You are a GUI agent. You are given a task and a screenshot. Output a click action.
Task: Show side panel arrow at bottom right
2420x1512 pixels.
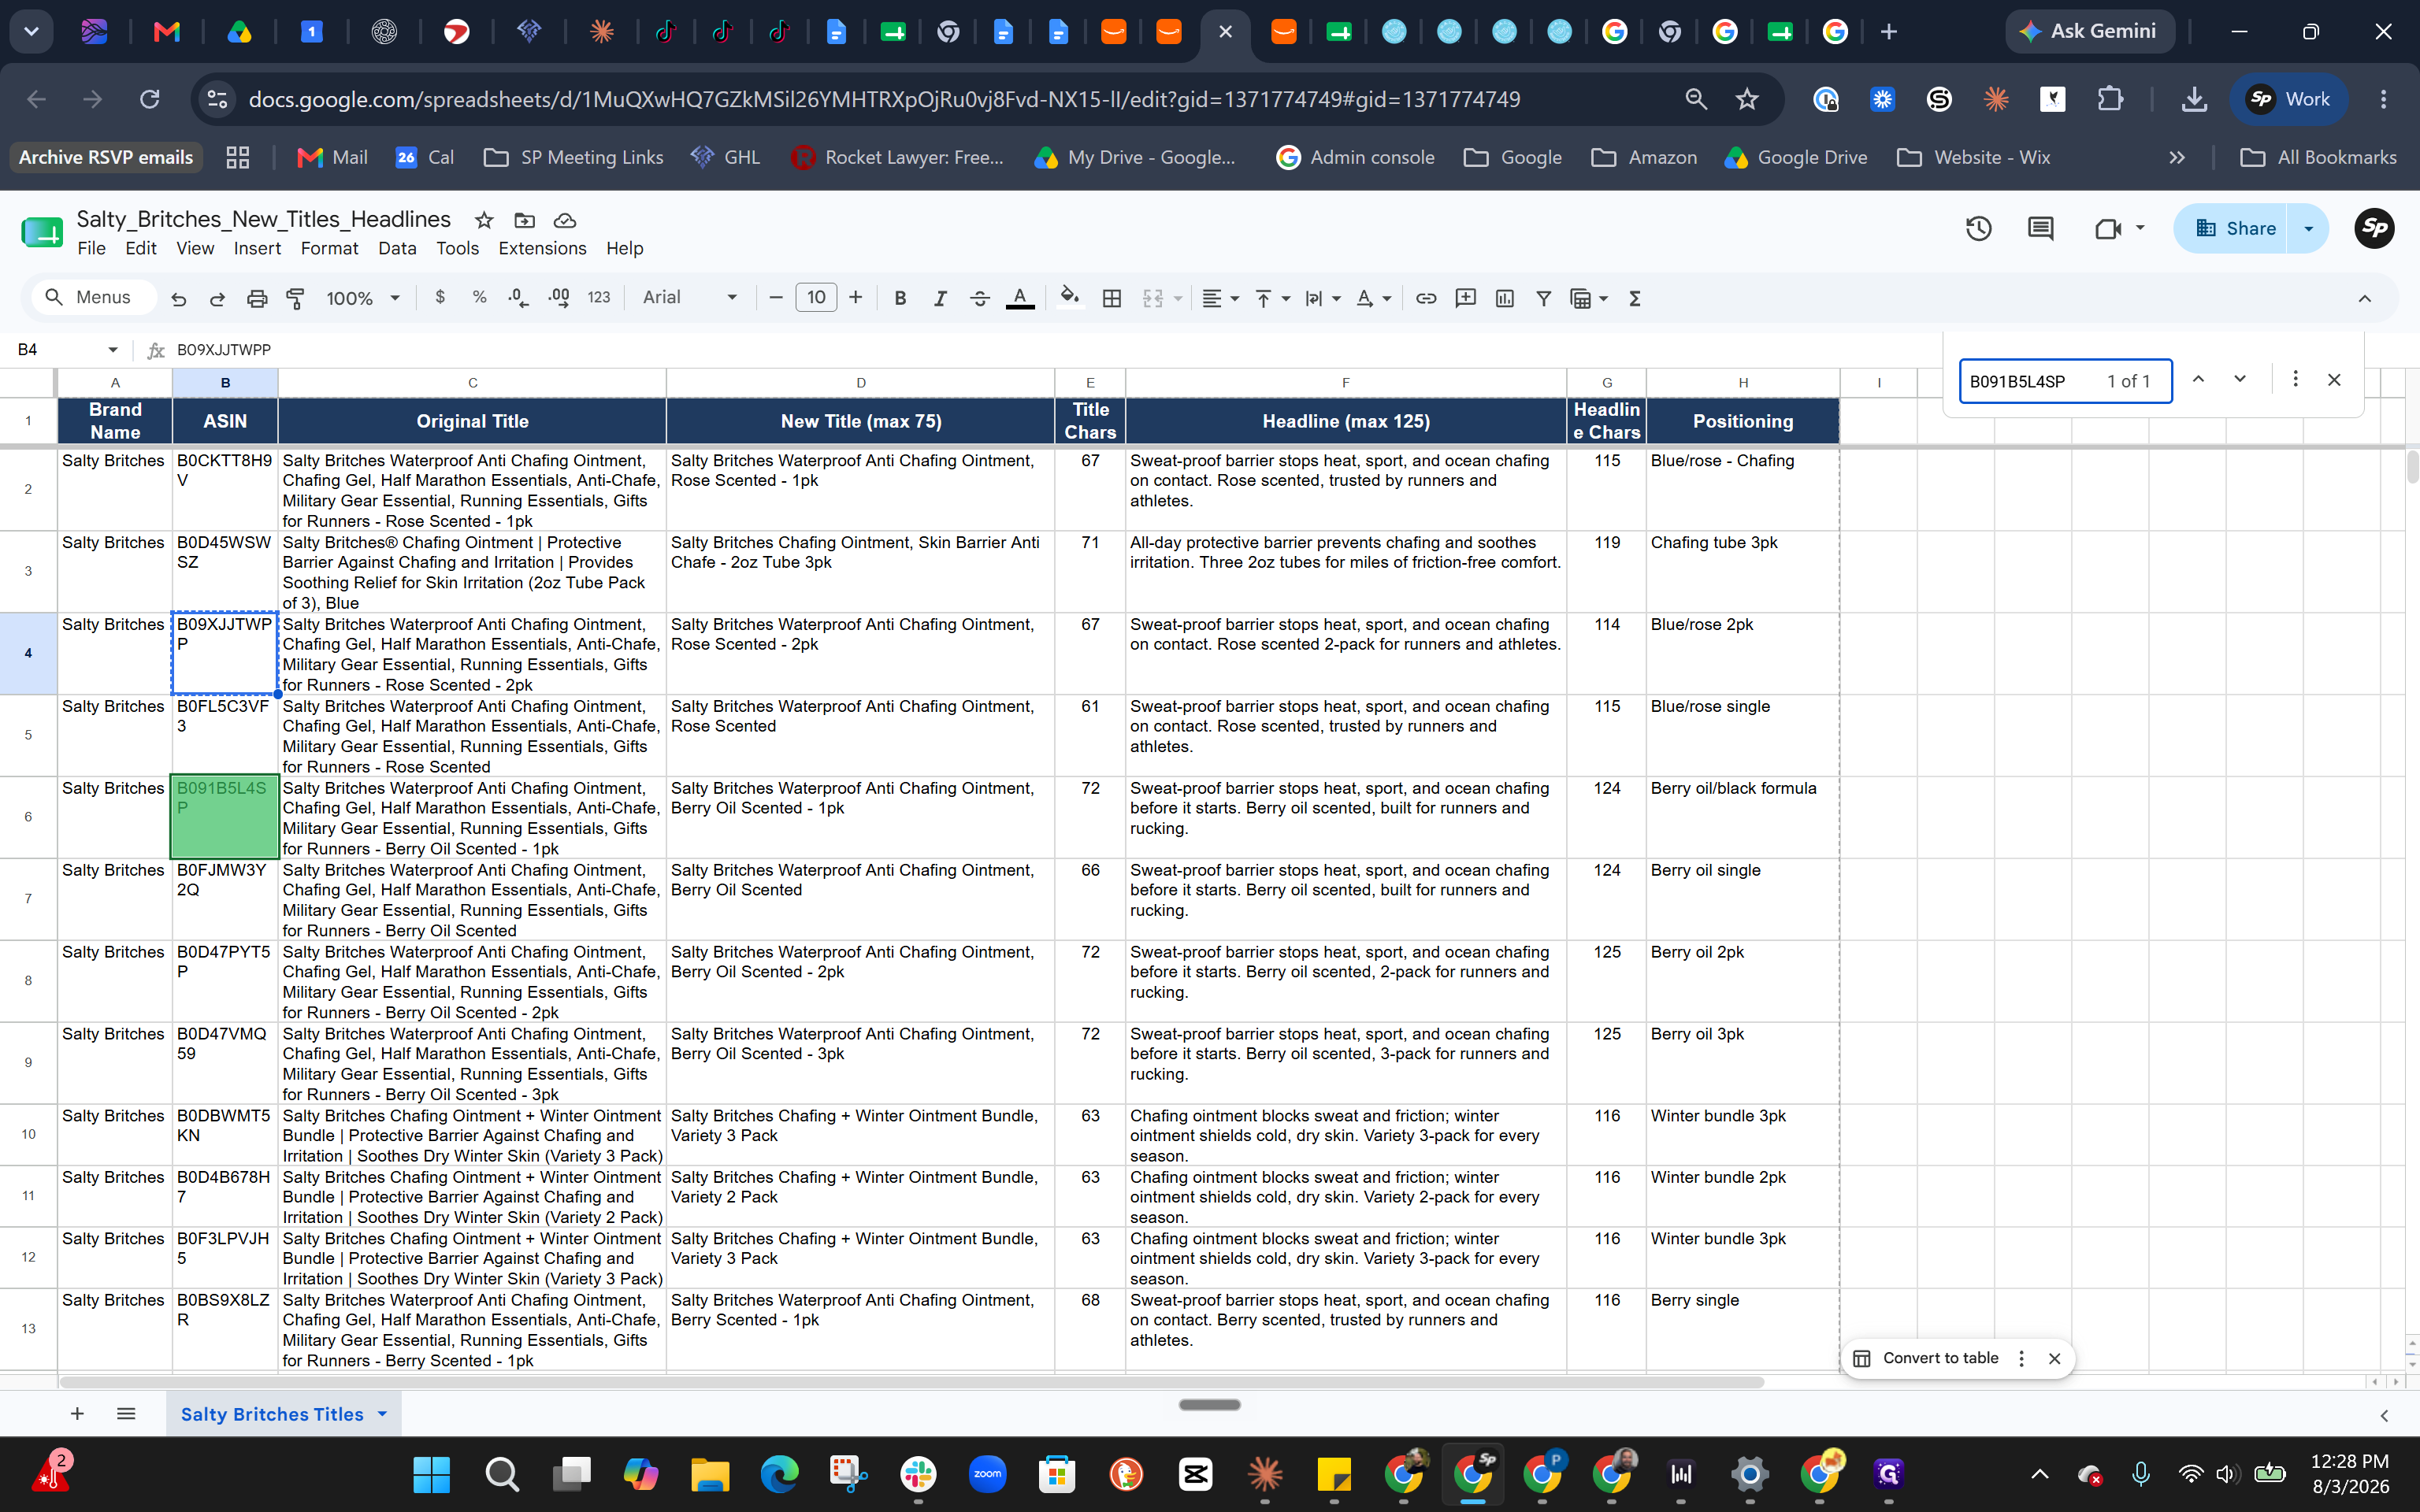[x=2384, y=1415]
